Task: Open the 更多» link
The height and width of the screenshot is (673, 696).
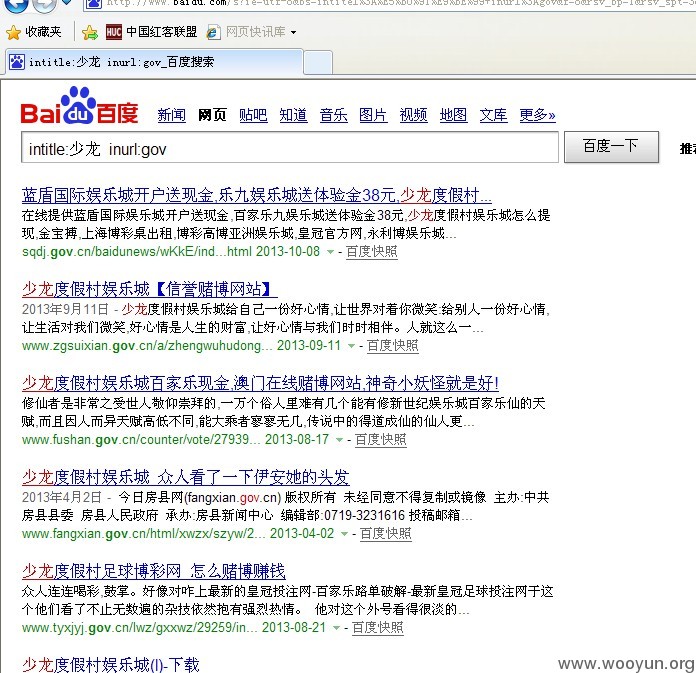Action: tap(538, 115)
